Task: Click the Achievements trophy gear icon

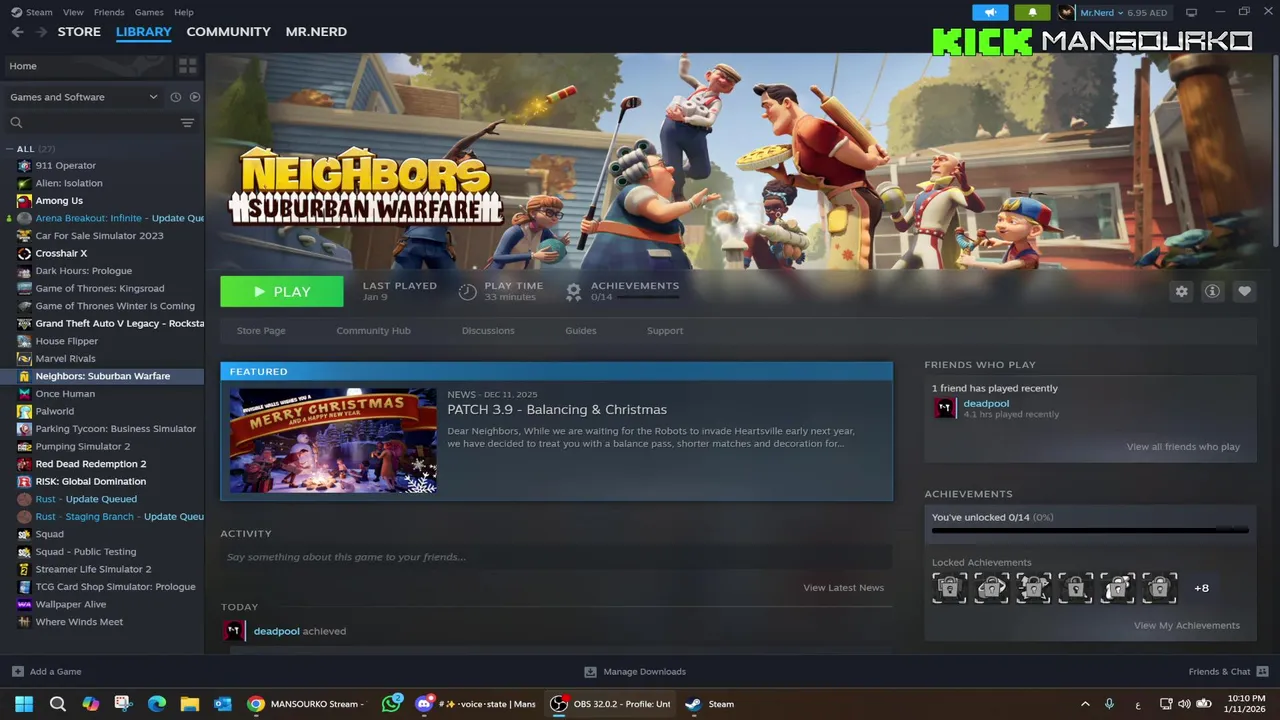Action: pyautogui.click(x=573, y=291)
